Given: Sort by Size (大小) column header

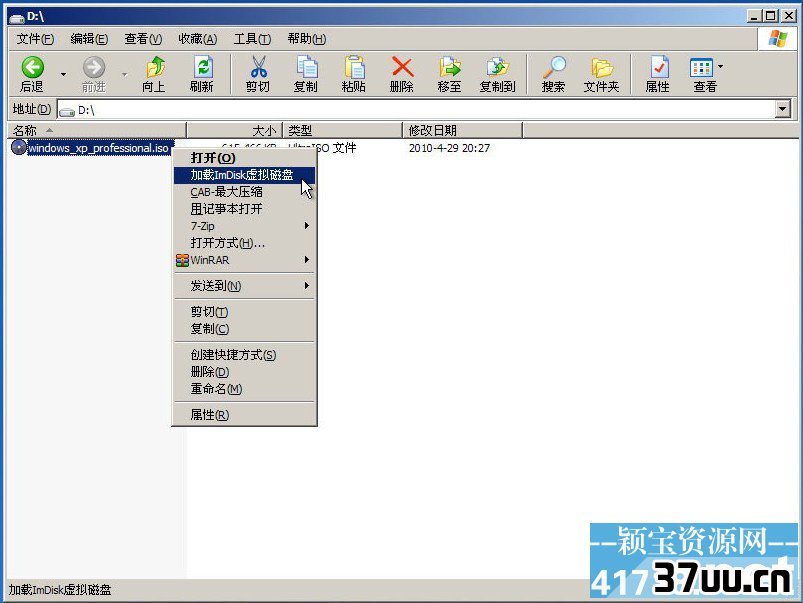Looking at the screenshot, I should (x=235, y=131).
